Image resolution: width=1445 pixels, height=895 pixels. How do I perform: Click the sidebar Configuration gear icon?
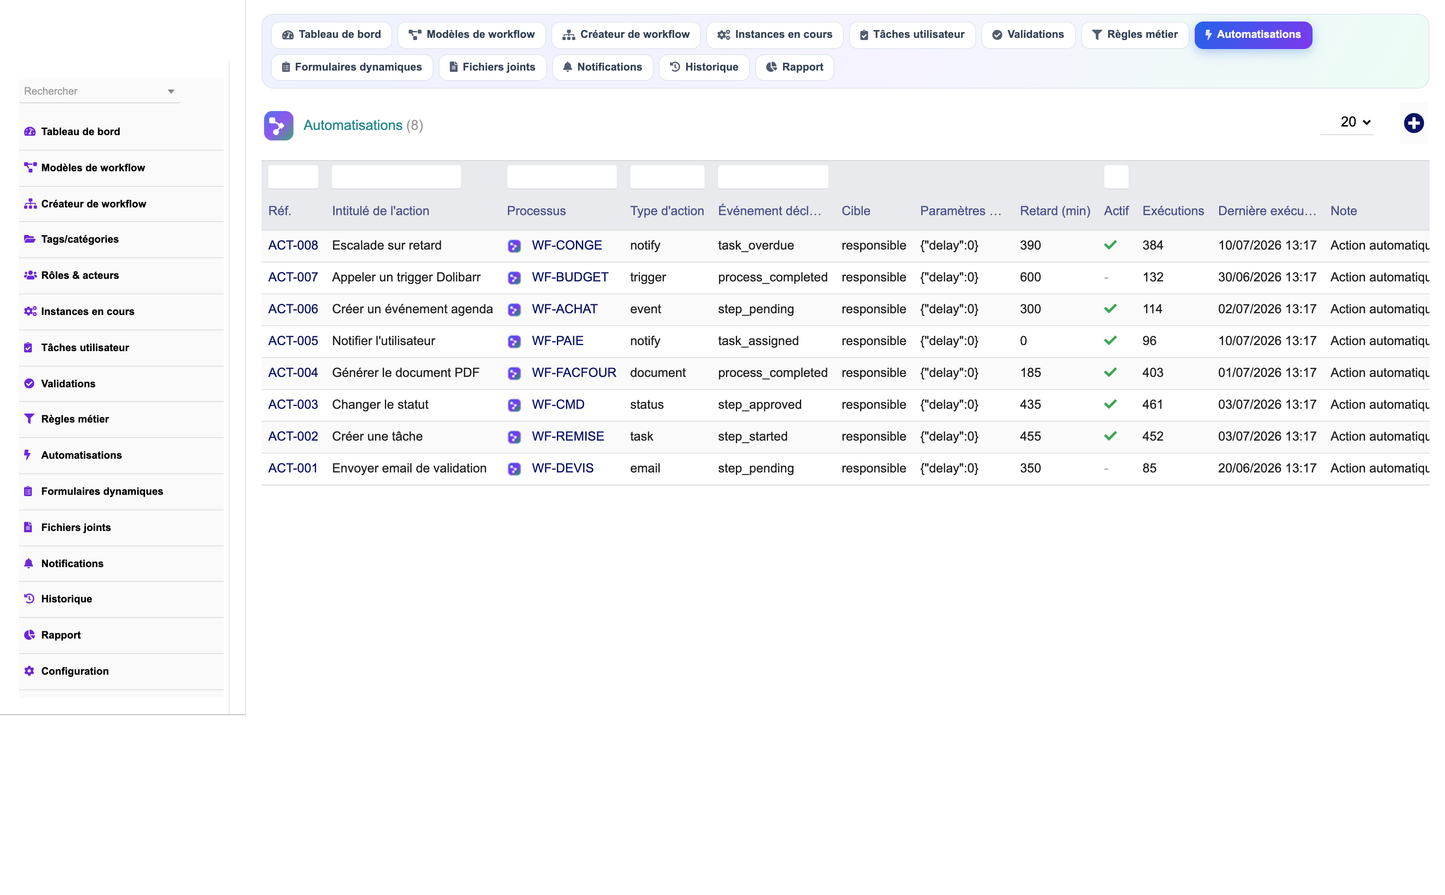[x=29, y=671]
